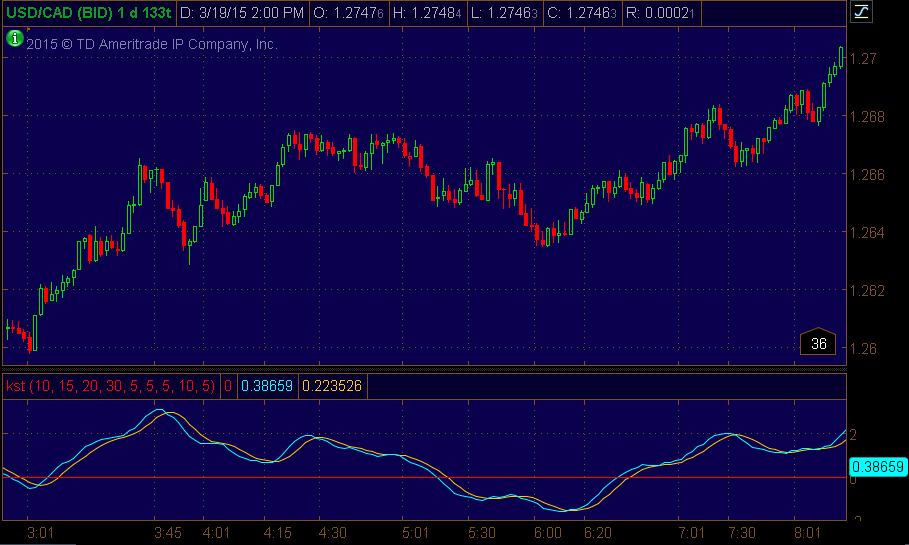Click the cyan 0.38659 price bubble on axis
909x545 pixels.
tap(876, 466)
